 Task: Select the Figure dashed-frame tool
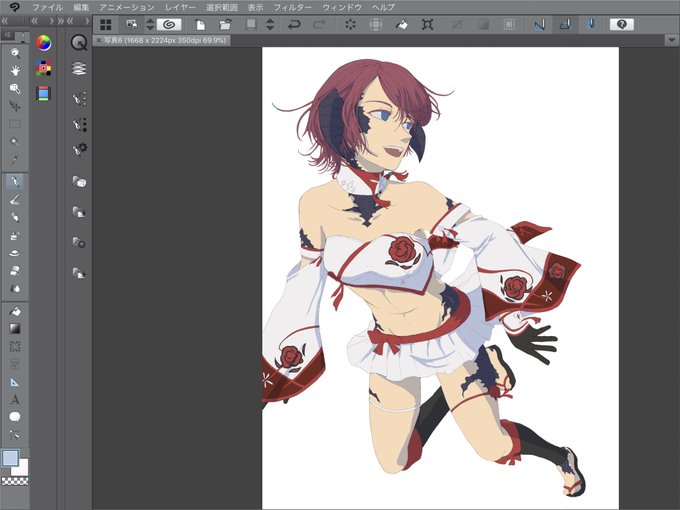coord(15,347)
